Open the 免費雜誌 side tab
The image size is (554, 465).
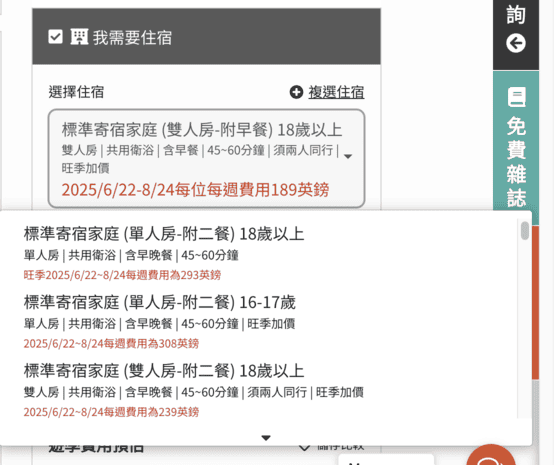pos(516,147)
